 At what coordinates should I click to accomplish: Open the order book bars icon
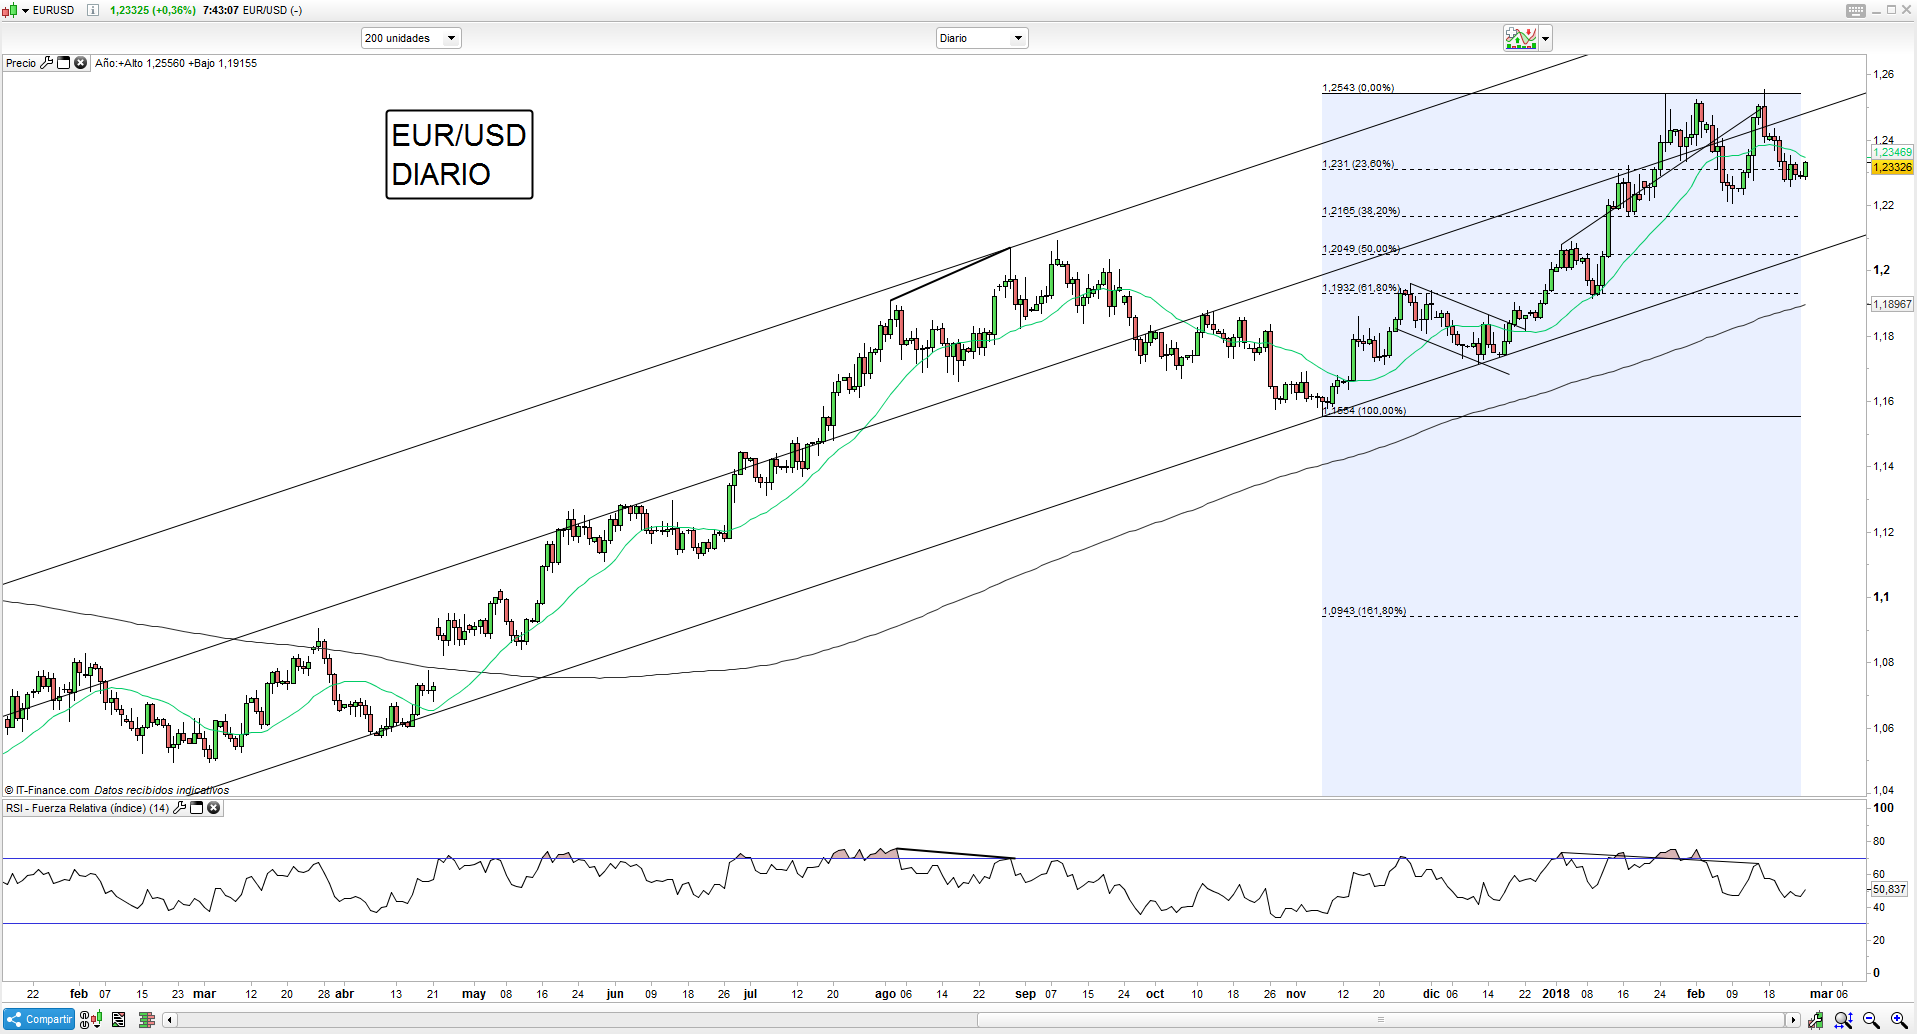tap(146, 1020)
